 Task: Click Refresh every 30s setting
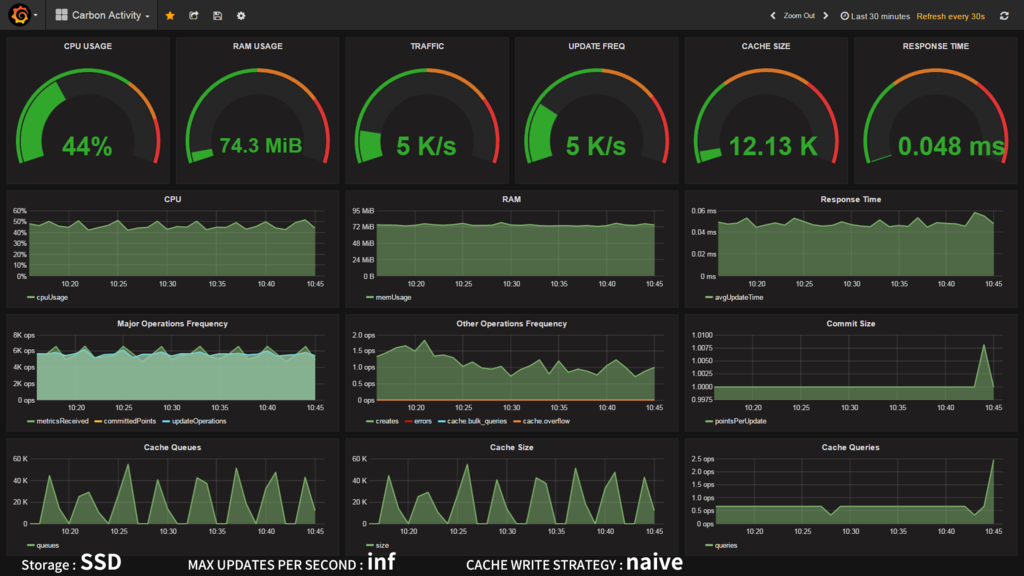(x=950, y=16)
